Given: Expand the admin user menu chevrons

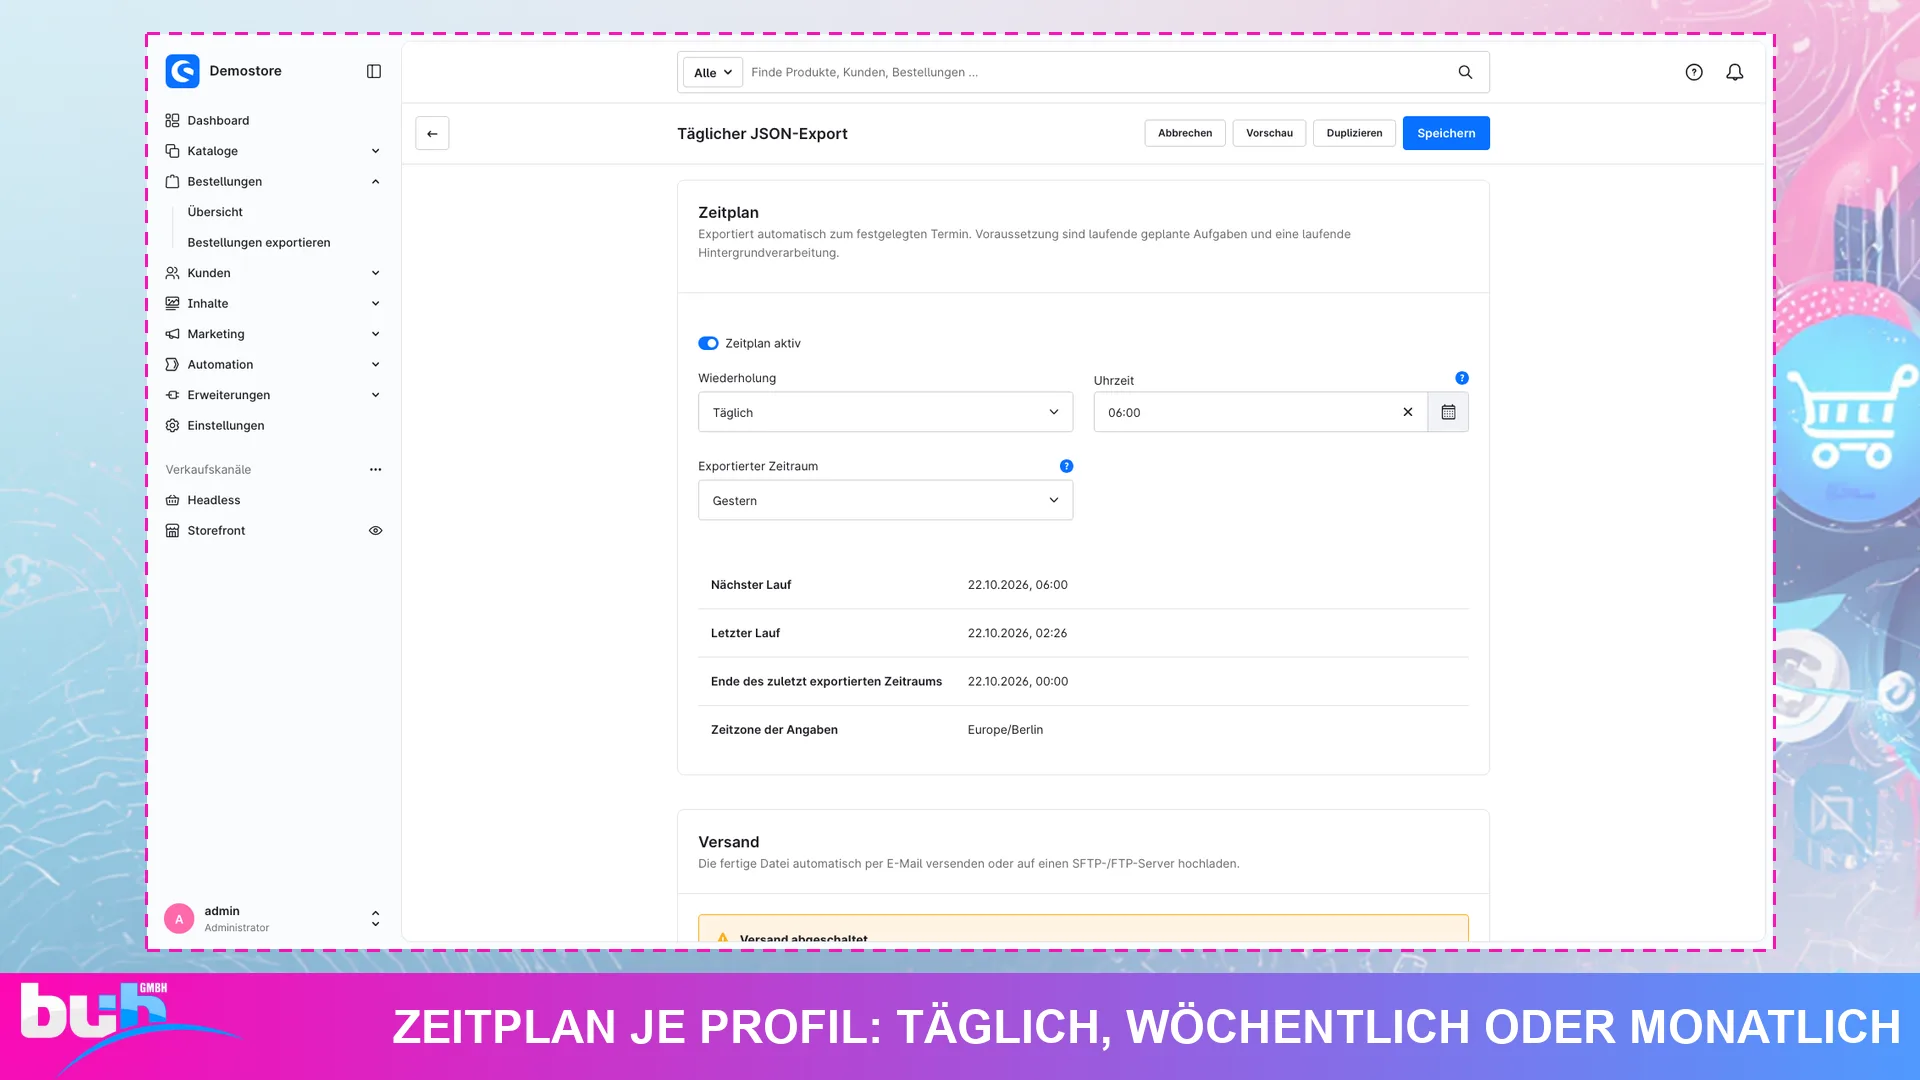Looking at the screenshot, I should click(x=375, y=918).
